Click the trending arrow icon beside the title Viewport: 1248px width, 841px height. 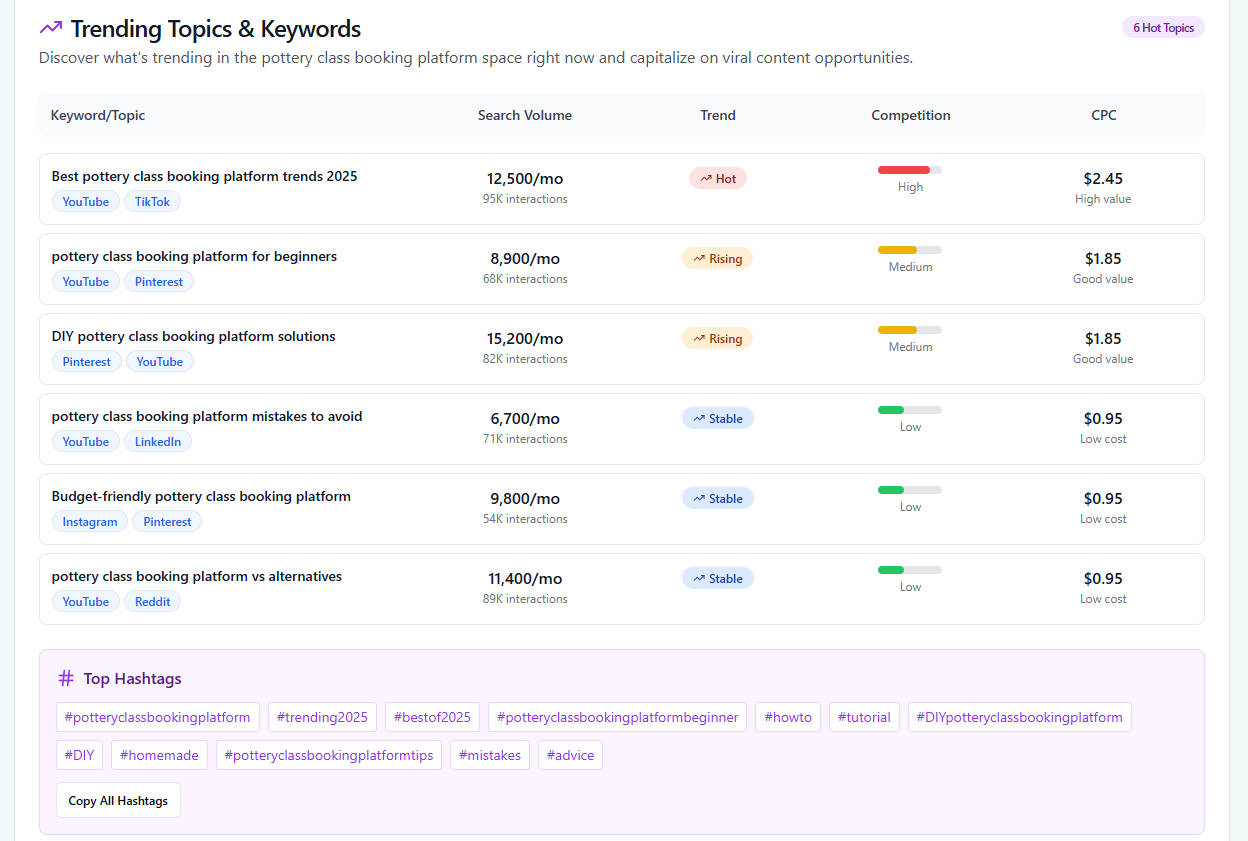click(x=51, y=28)
